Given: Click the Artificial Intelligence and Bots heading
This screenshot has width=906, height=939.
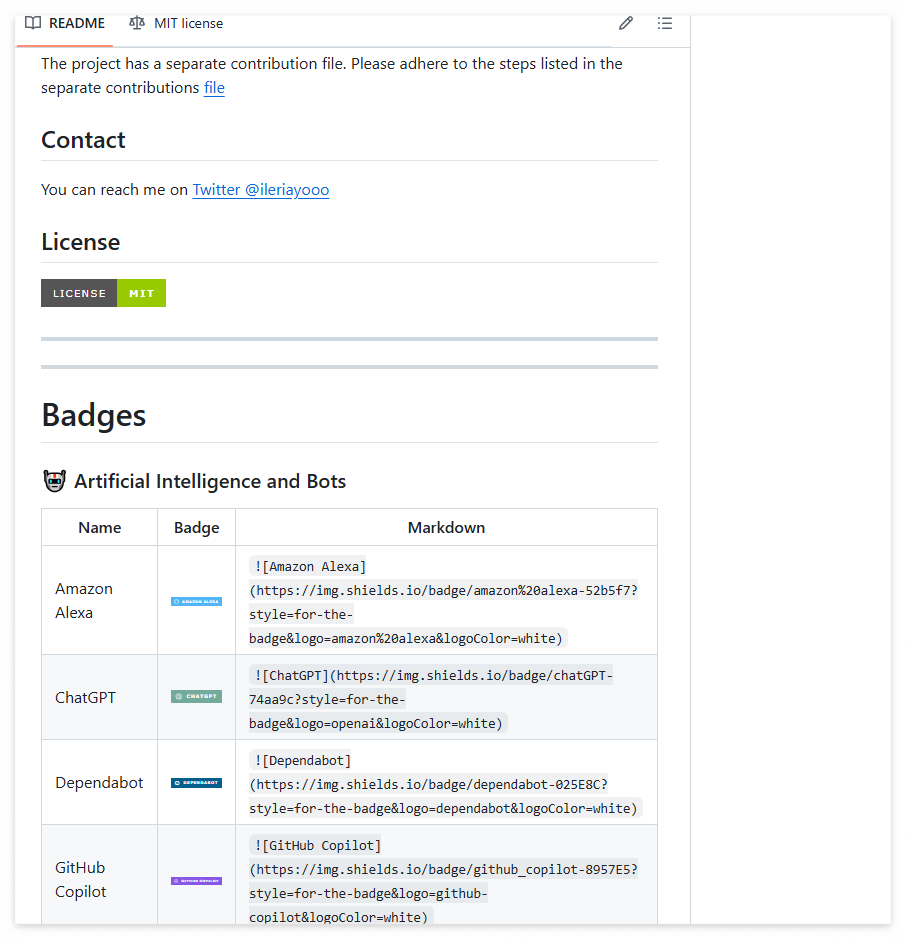Looking at the screenshot, I should pos(210,481).
